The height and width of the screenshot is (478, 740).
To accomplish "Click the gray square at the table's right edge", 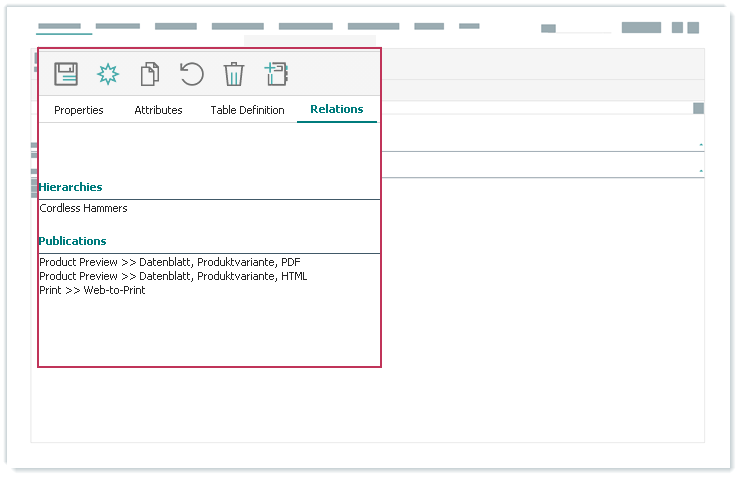I will pyautogui.click(x=698, y=108).
